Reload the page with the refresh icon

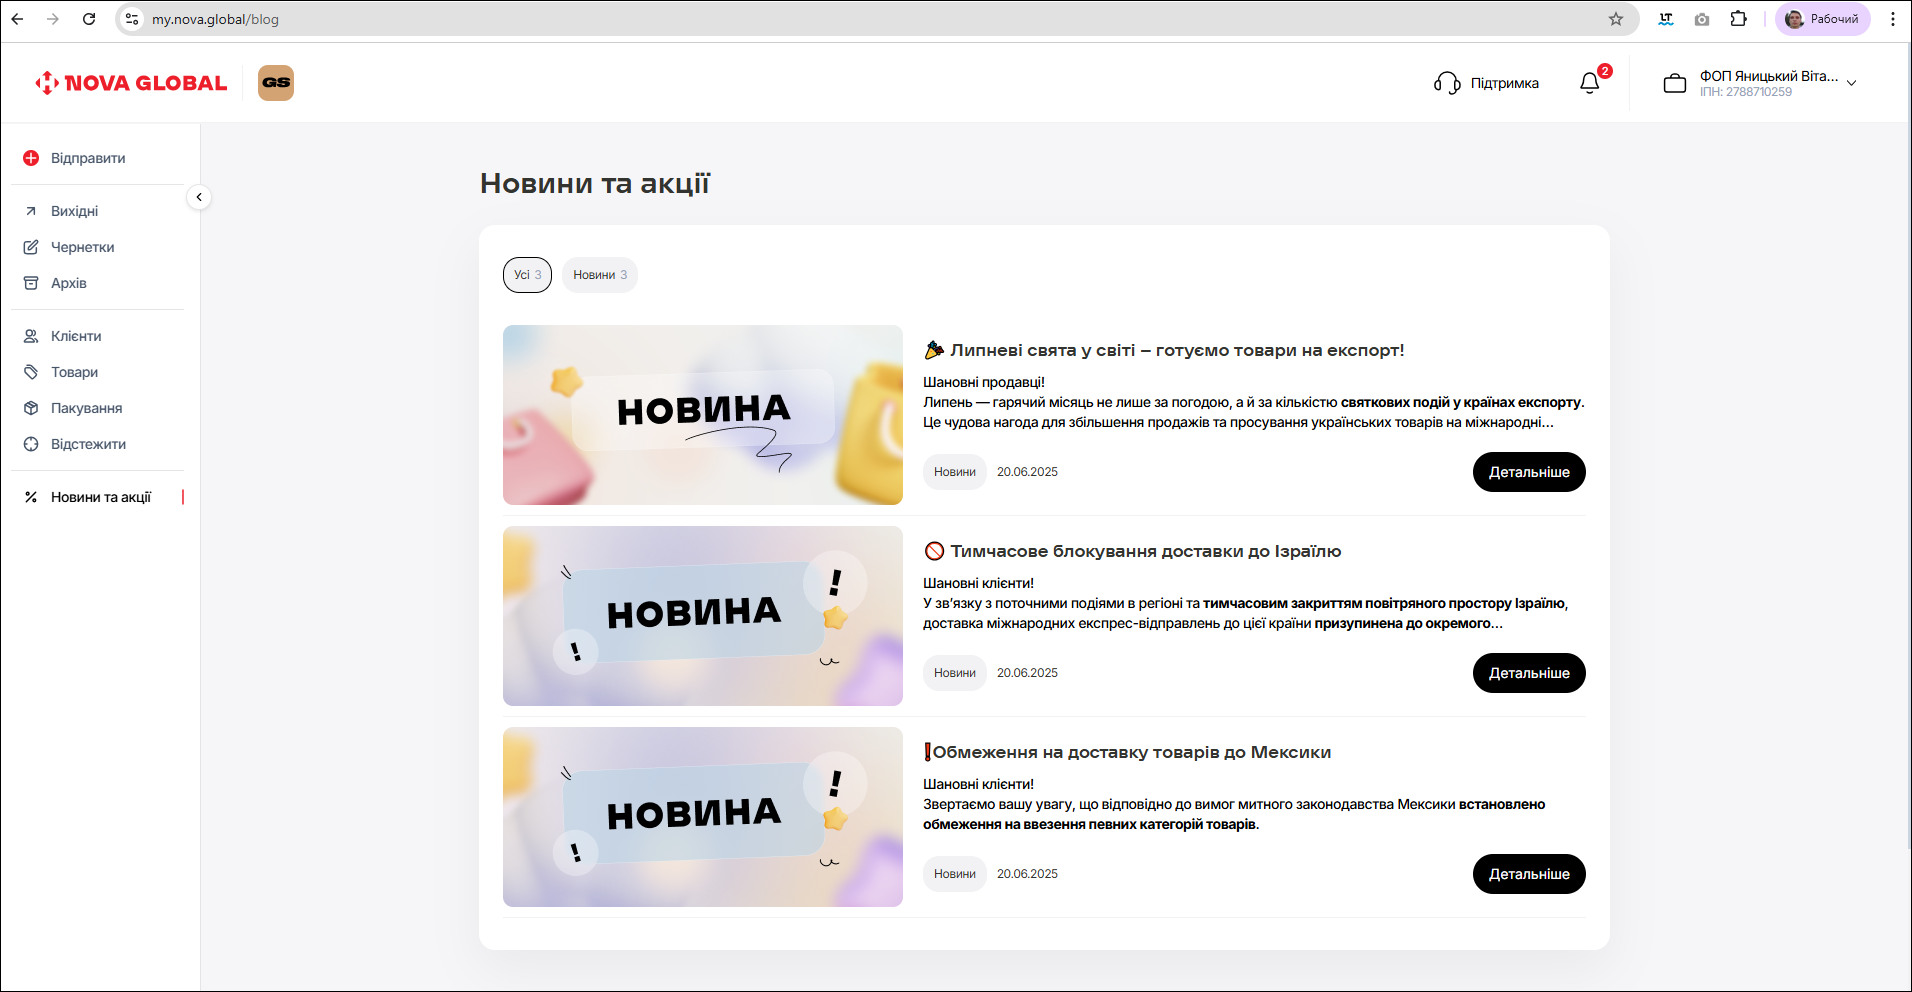(x=89, y=19)
